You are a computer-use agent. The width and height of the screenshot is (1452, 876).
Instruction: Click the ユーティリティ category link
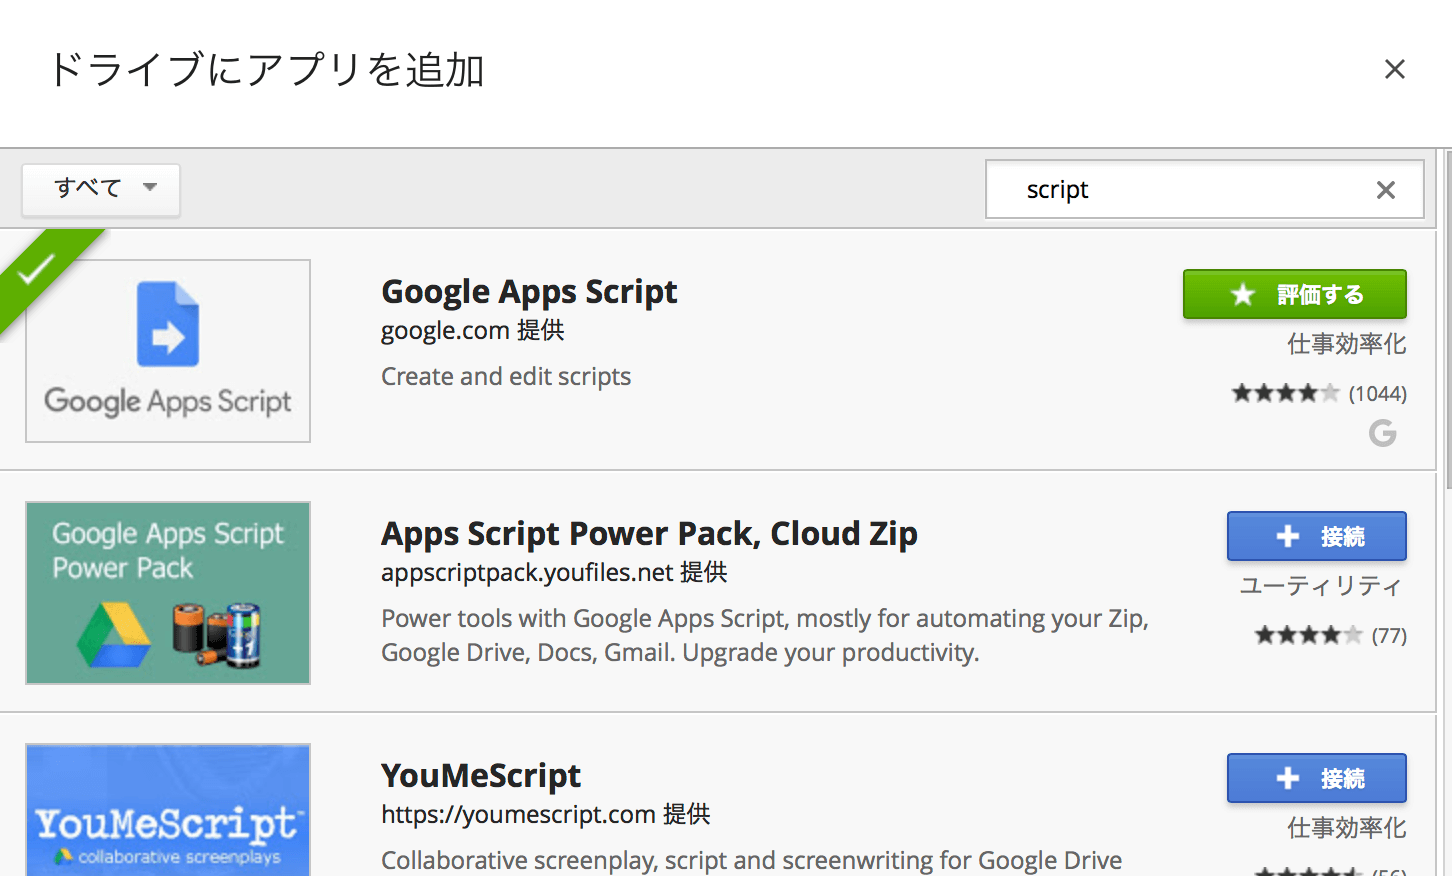click(1321, 586)
